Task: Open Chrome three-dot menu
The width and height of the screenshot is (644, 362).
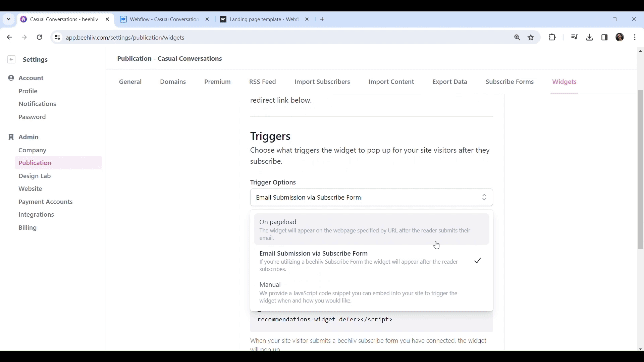Action: tap(635, 37)
